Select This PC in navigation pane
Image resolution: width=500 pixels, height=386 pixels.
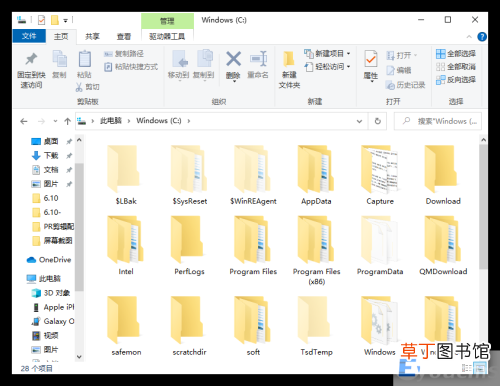(43, 279)
